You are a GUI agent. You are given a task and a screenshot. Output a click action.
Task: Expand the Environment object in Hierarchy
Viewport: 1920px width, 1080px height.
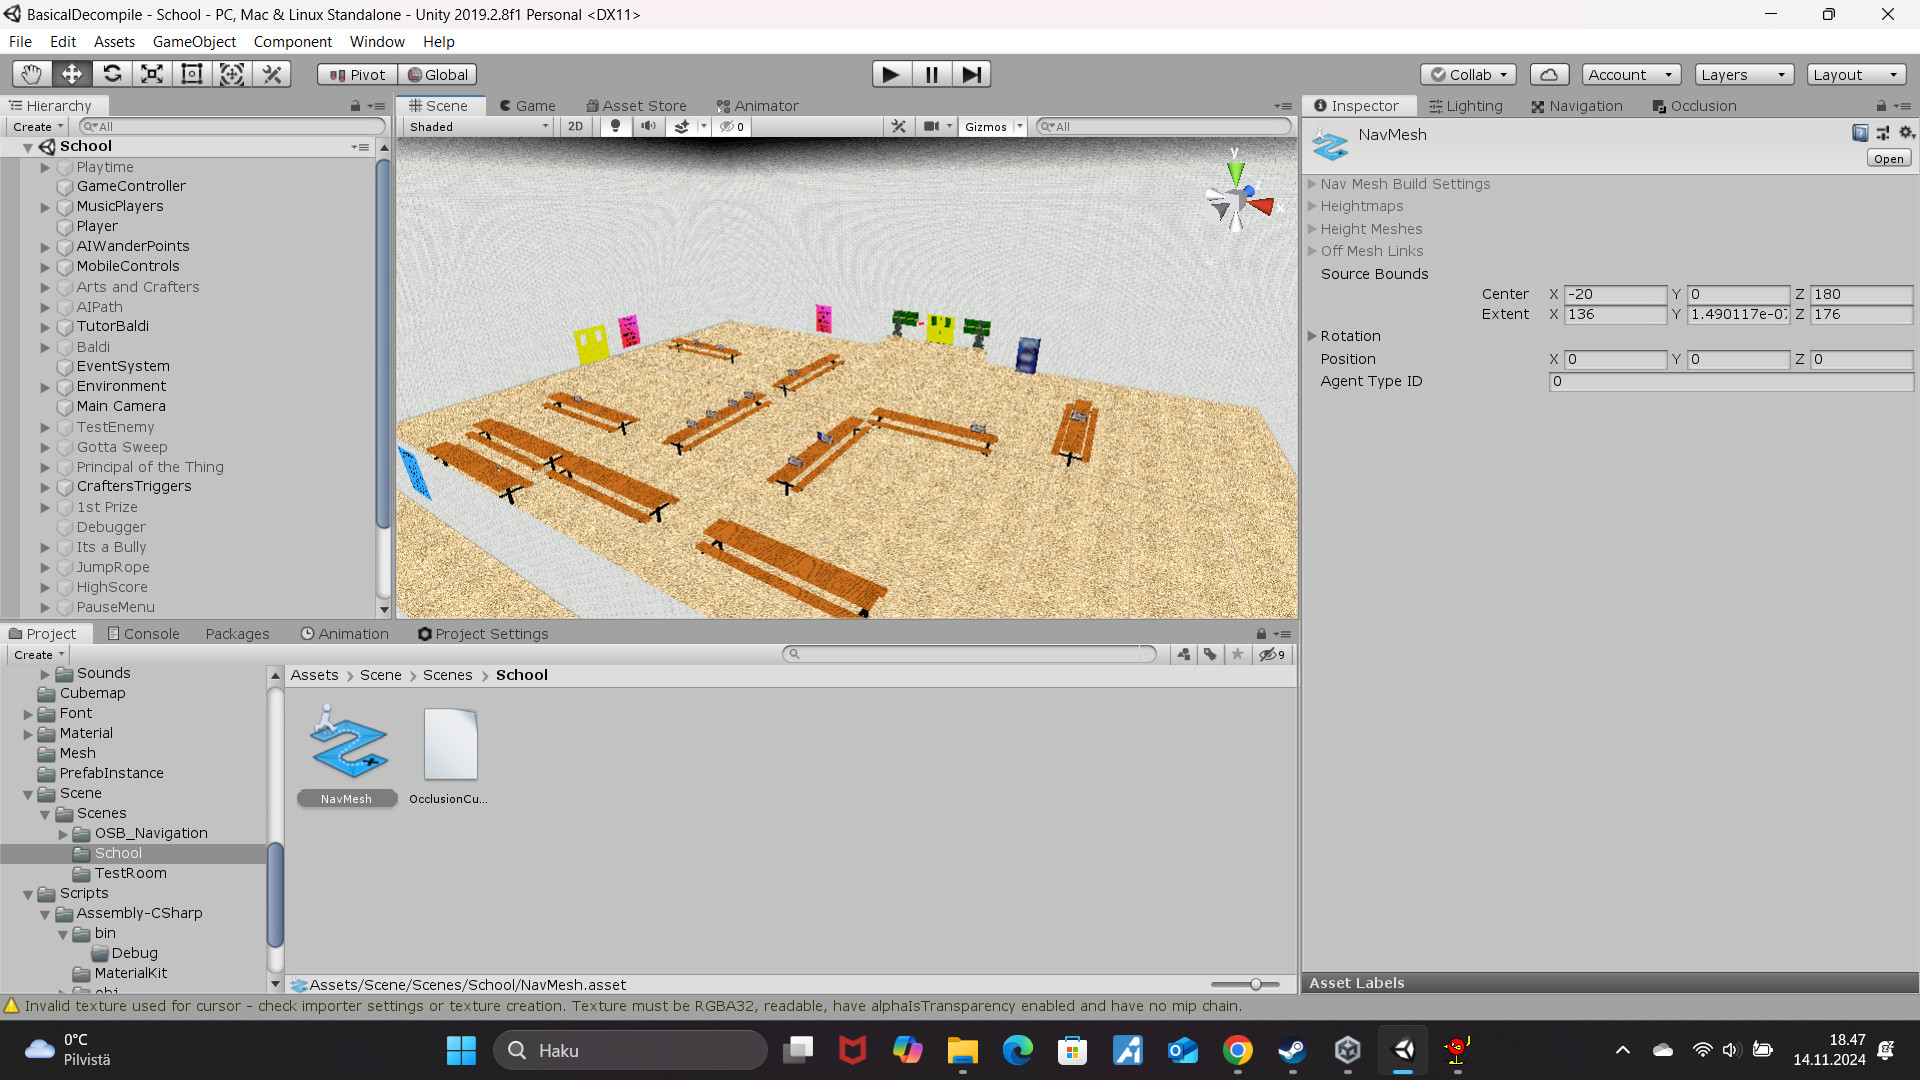[44, 386]
